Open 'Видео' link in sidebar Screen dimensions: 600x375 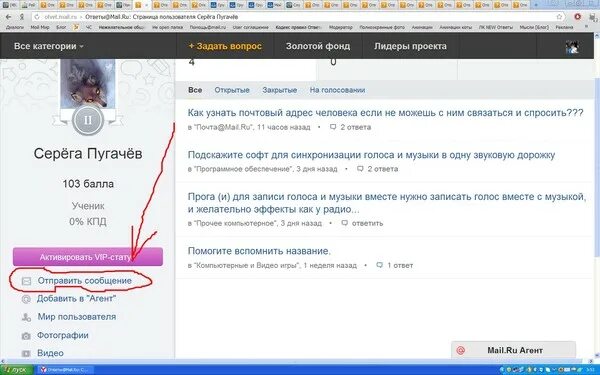tap(50, 354)
